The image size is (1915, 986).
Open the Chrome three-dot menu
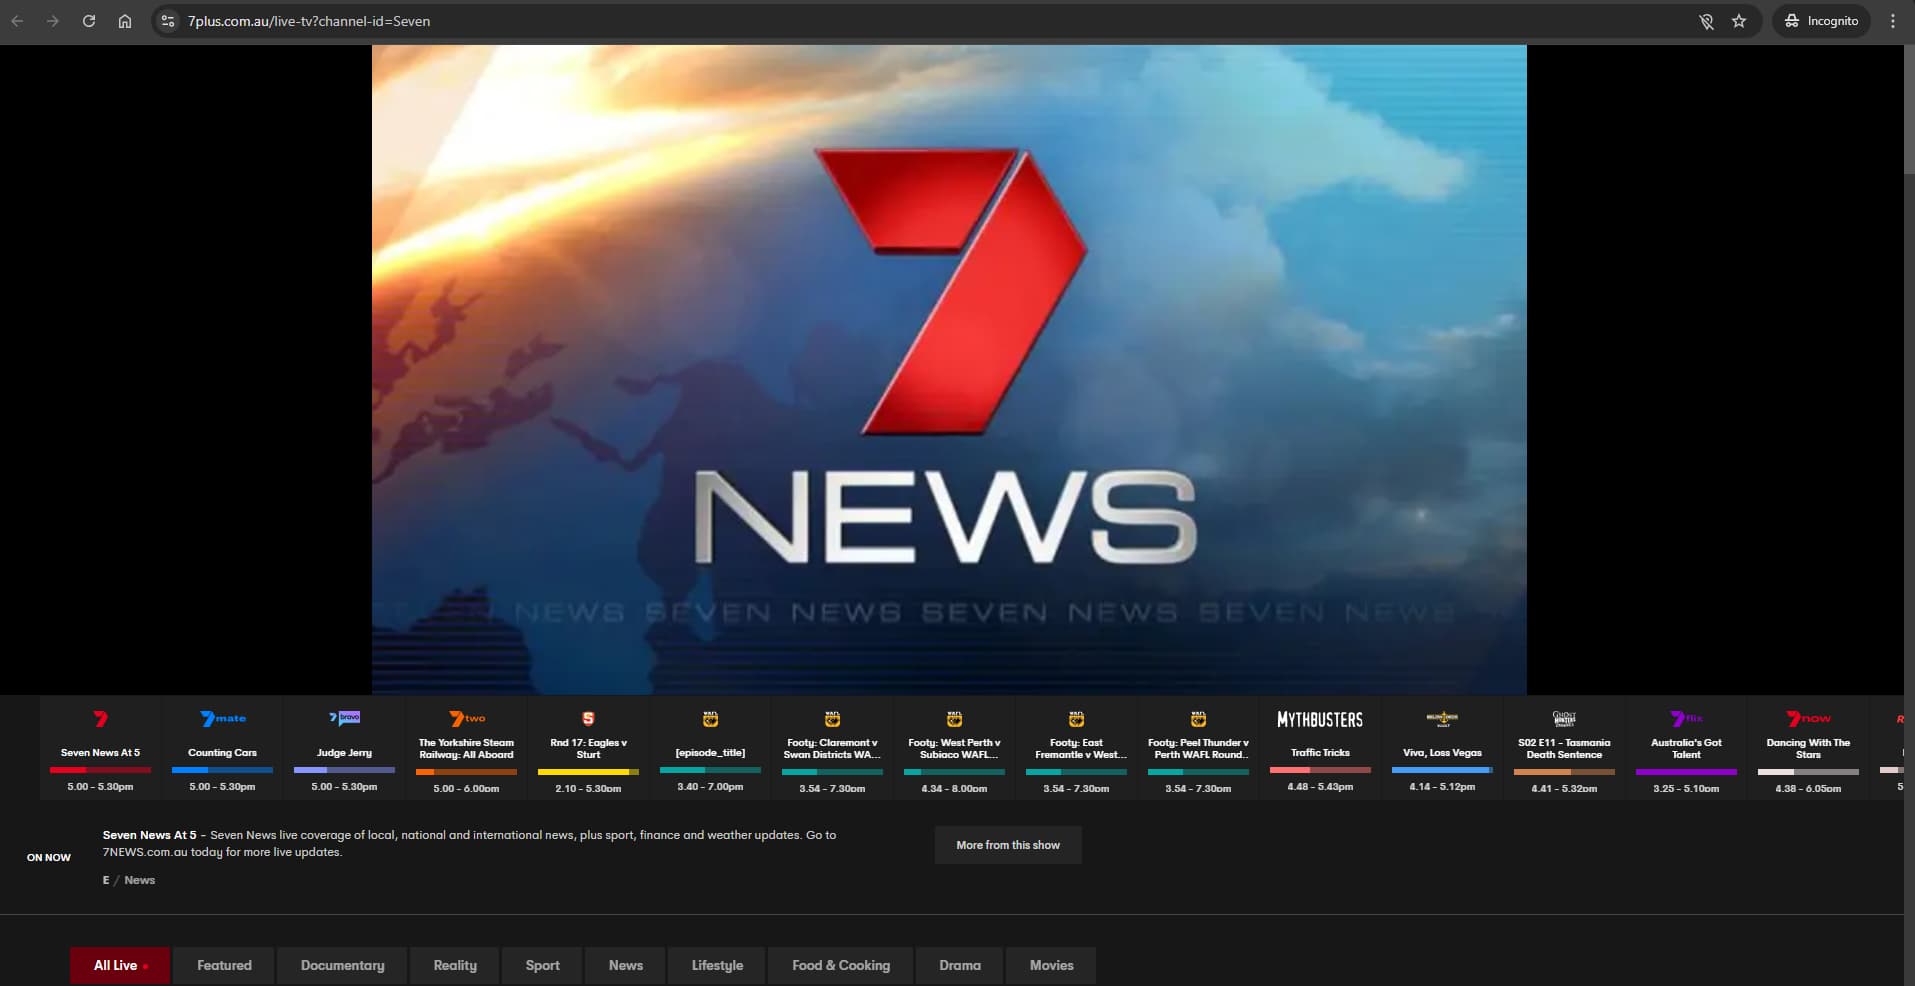[1892, 21]
